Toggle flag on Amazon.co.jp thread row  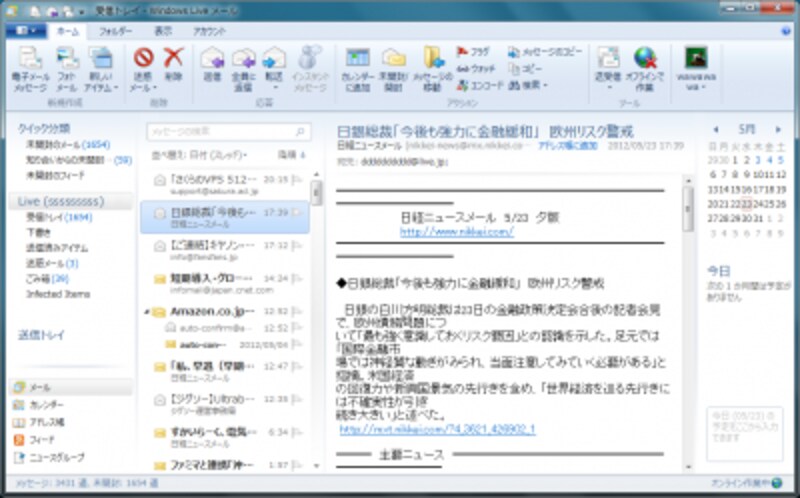point(297,311)
